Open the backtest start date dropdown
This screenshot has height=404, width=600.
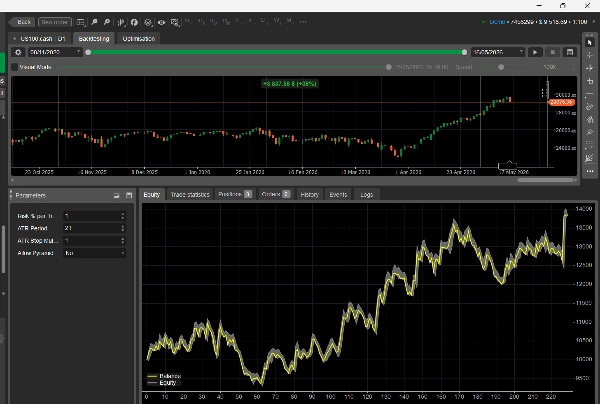pos(55,52)
